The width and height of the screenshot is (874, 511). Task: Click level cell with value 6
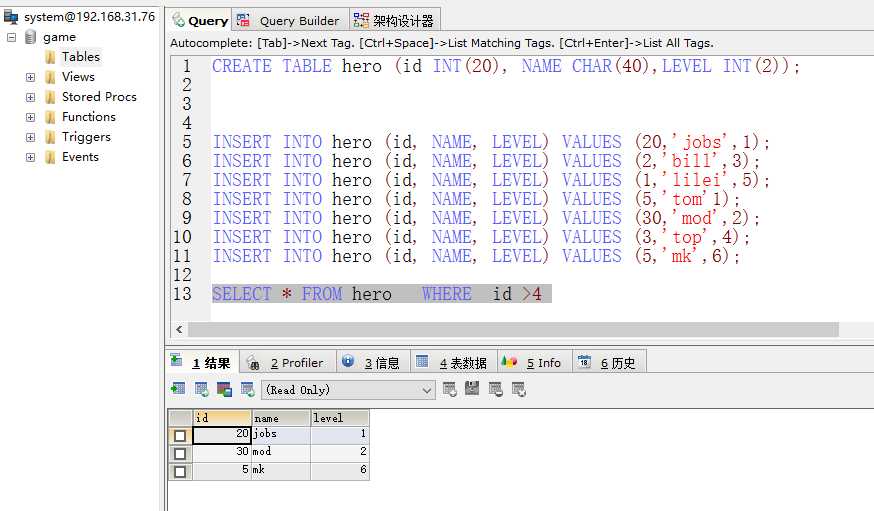tap(339, 471)
